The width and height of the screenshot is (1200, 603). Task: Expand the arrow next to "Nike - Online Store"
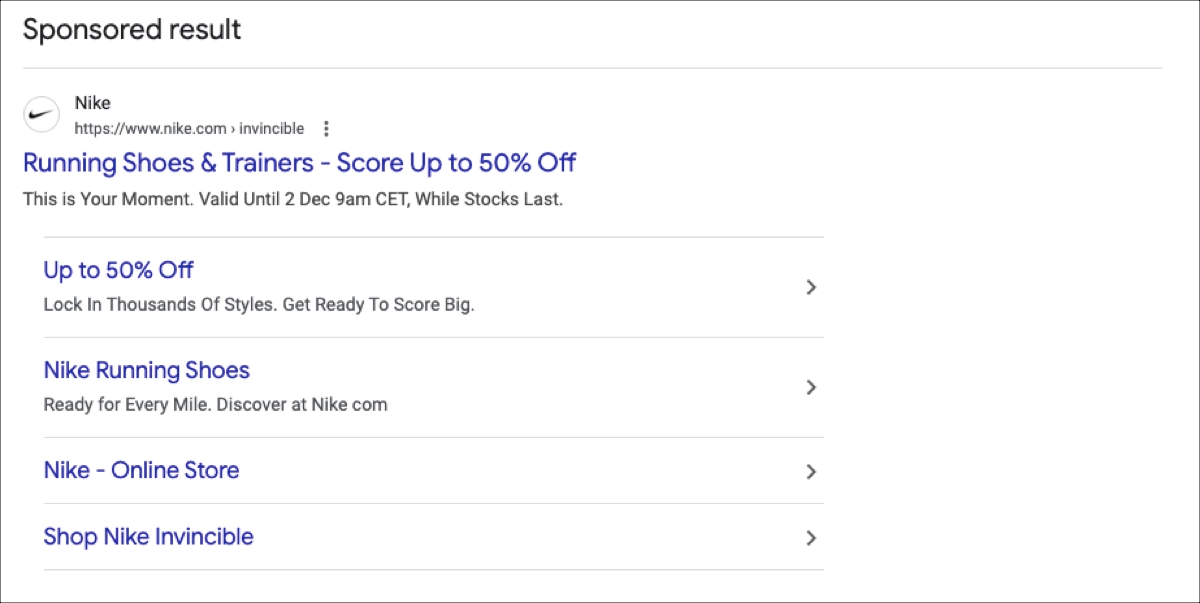pyautogui.click(x=811, y=472)
